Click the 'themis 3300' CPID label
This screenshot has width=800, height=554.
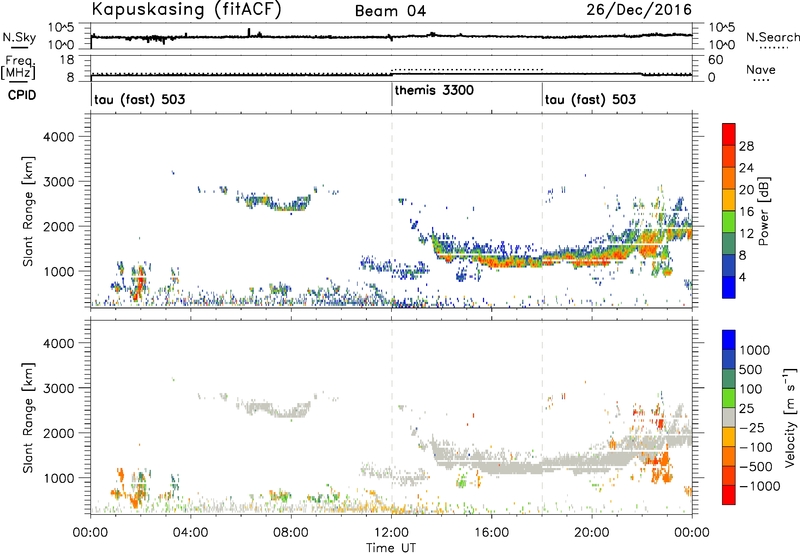tap(434, 90)
